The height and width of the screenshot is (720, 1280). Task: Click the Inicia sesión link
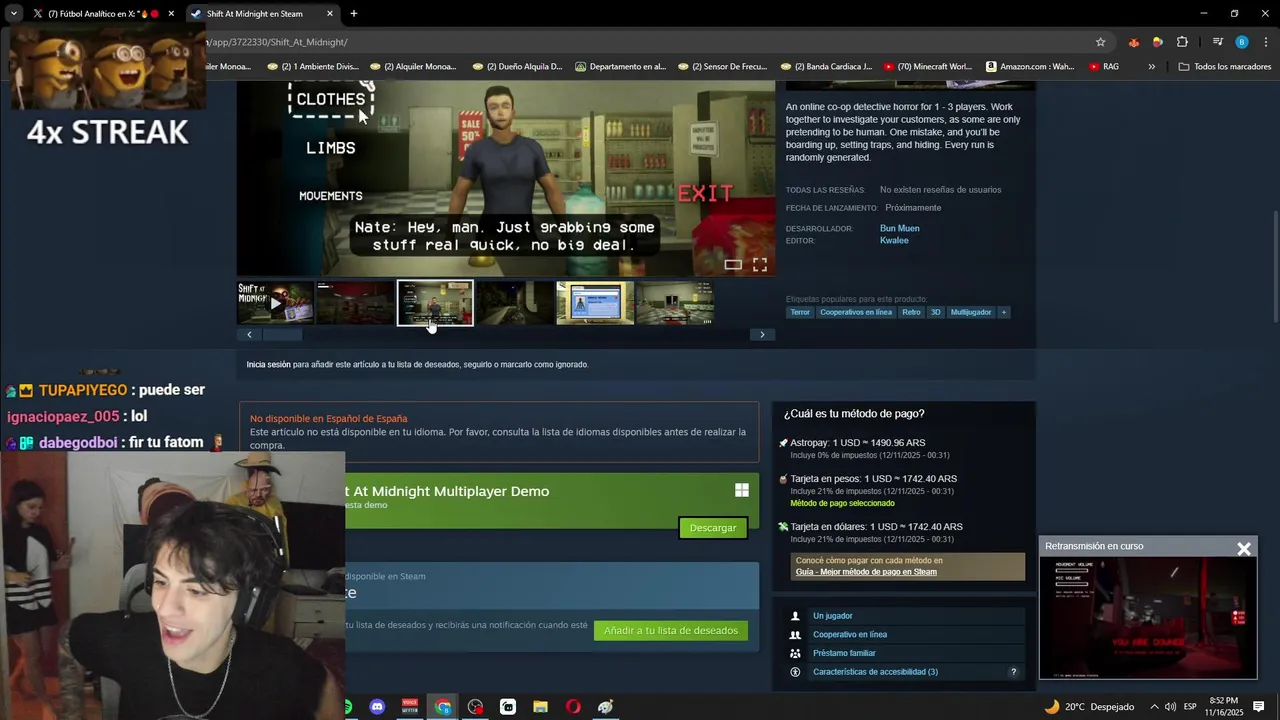point(268,365)
